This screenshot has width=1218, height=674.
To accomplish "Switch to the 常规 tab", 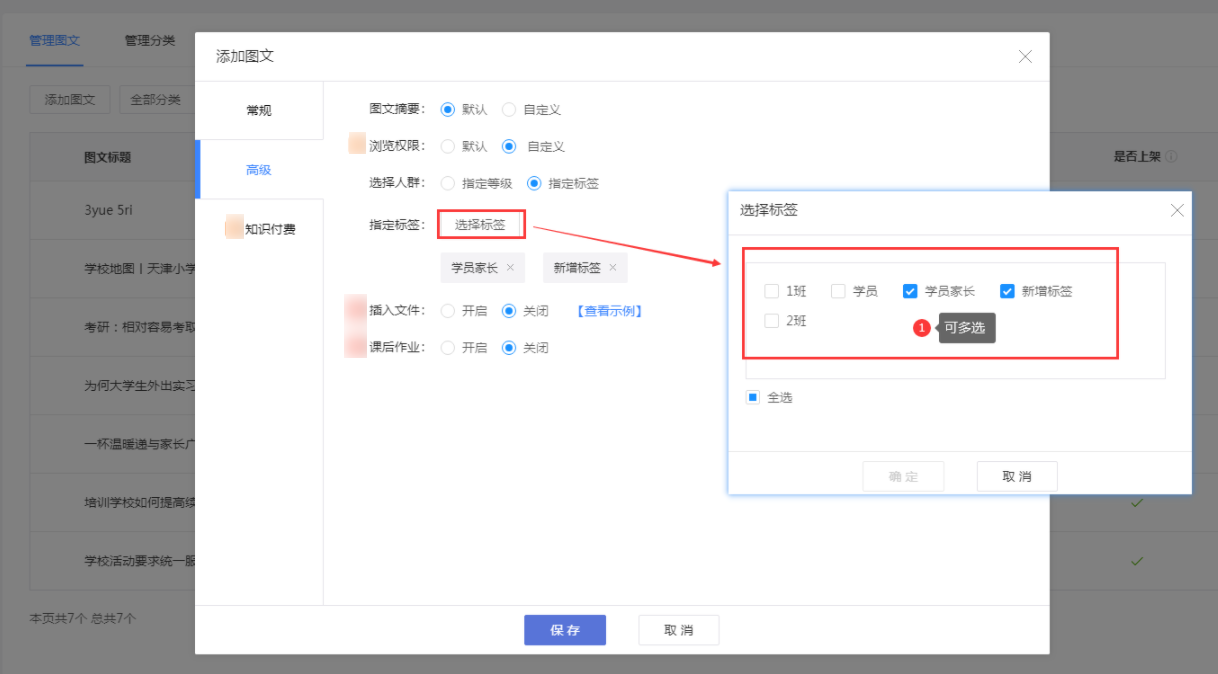I will pos(259,110).
